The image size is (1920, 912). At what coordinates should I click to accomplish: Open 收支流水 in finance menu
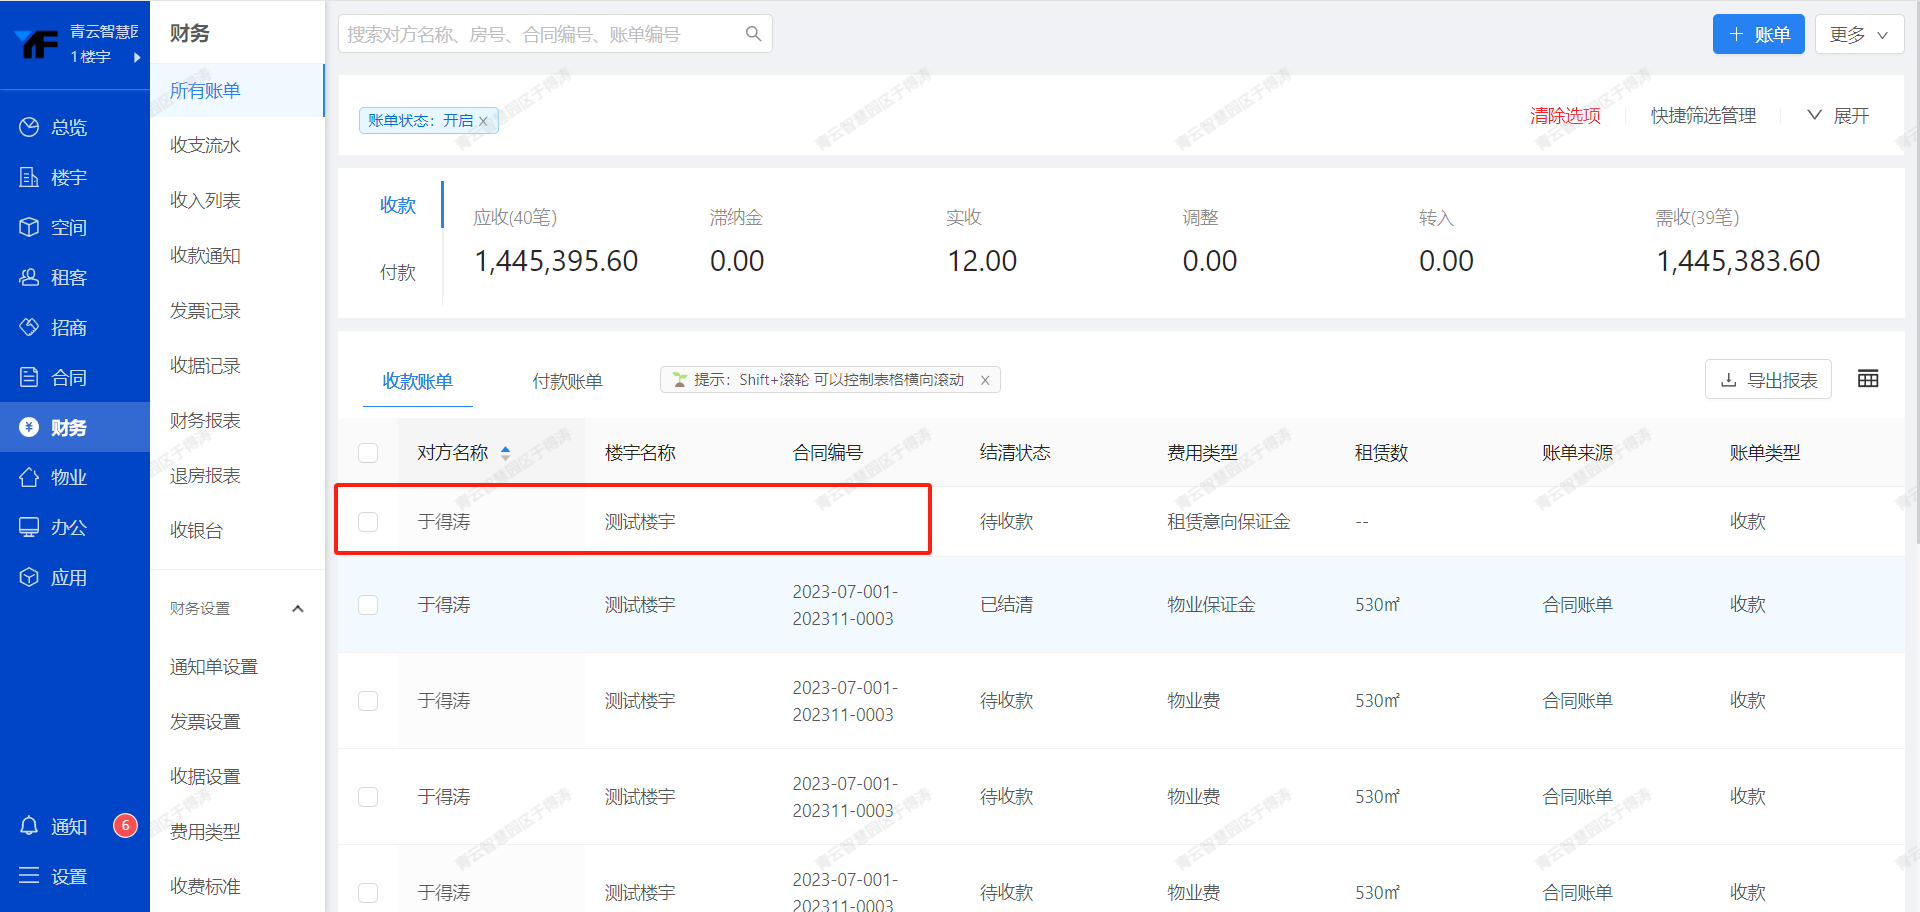pos(205,145)
